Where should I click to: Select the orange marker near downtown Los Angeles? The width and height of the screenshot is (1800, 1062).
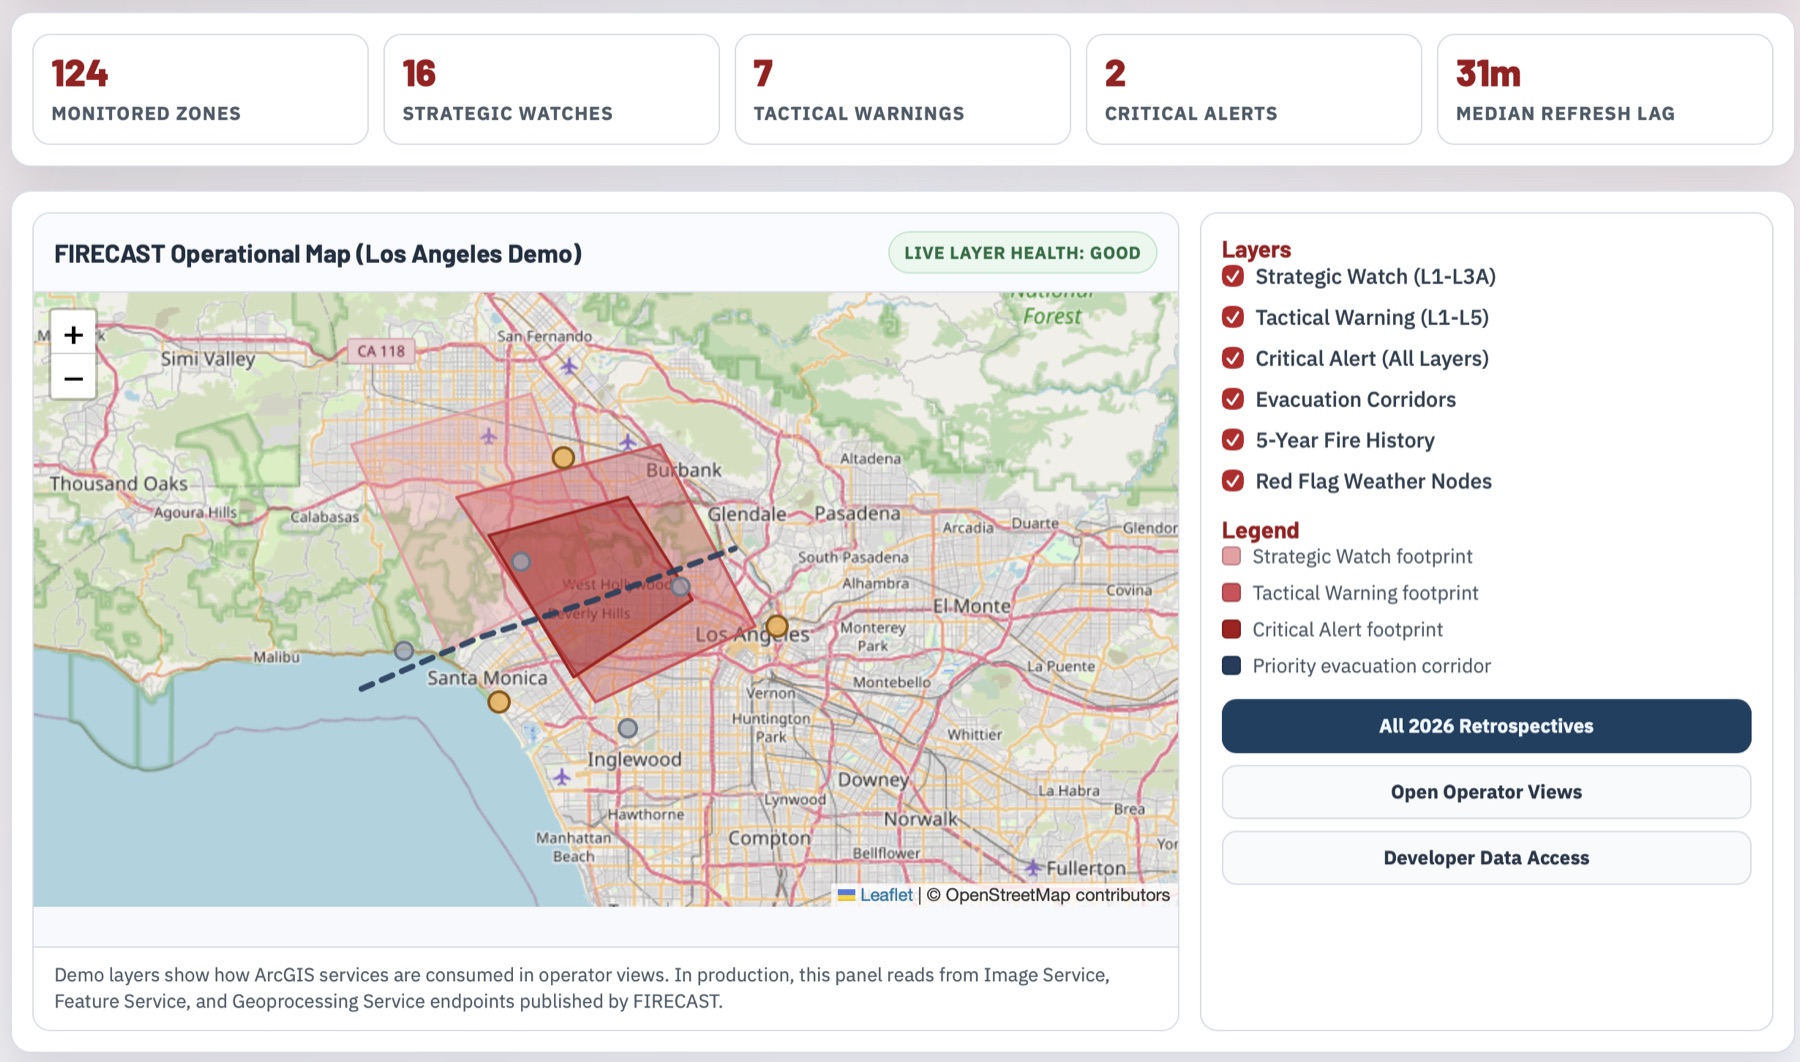(x=777, y=627)
